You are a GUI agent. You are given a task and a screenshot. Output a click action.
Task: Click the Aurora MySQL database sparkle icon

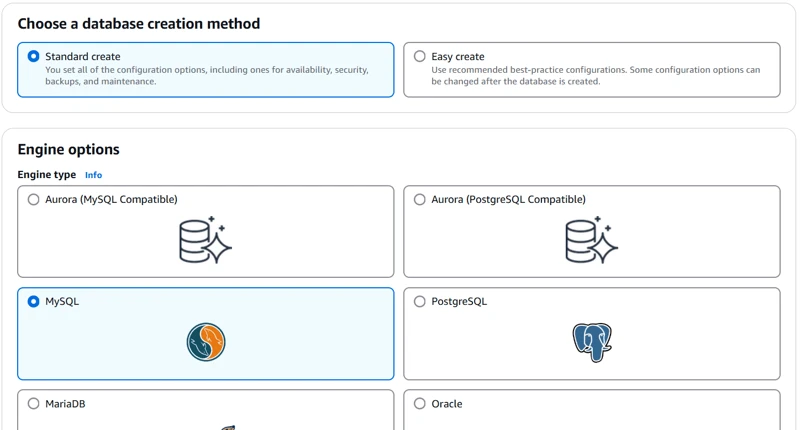click(x=205, y=240)
